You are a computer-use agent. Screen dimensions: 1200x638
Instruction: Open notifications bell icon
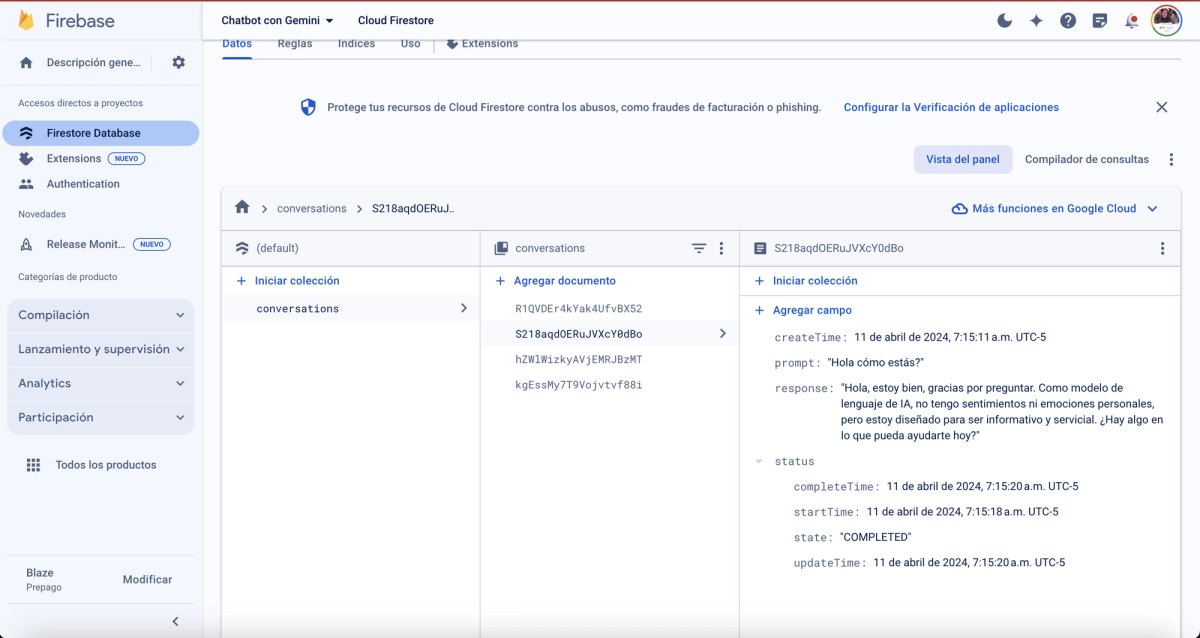pos(1132,20)
